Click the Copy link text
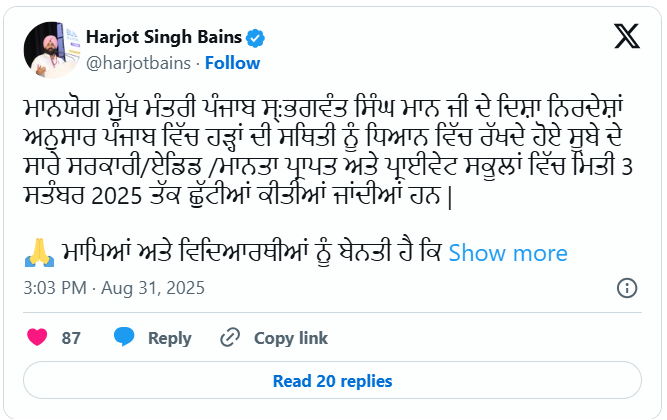Viewport: 667px width, 420px height. [290, 338]
